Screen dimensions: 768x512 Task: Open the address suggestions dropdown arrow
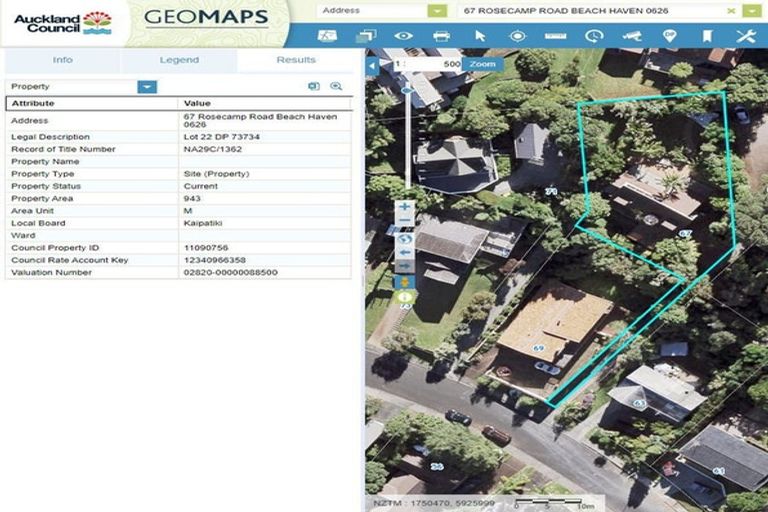752,11
